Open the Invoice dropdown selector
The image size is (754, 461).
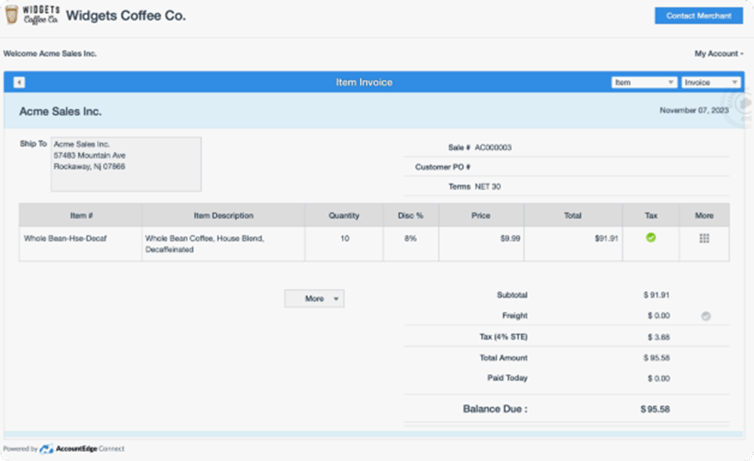tap(710, 82)
